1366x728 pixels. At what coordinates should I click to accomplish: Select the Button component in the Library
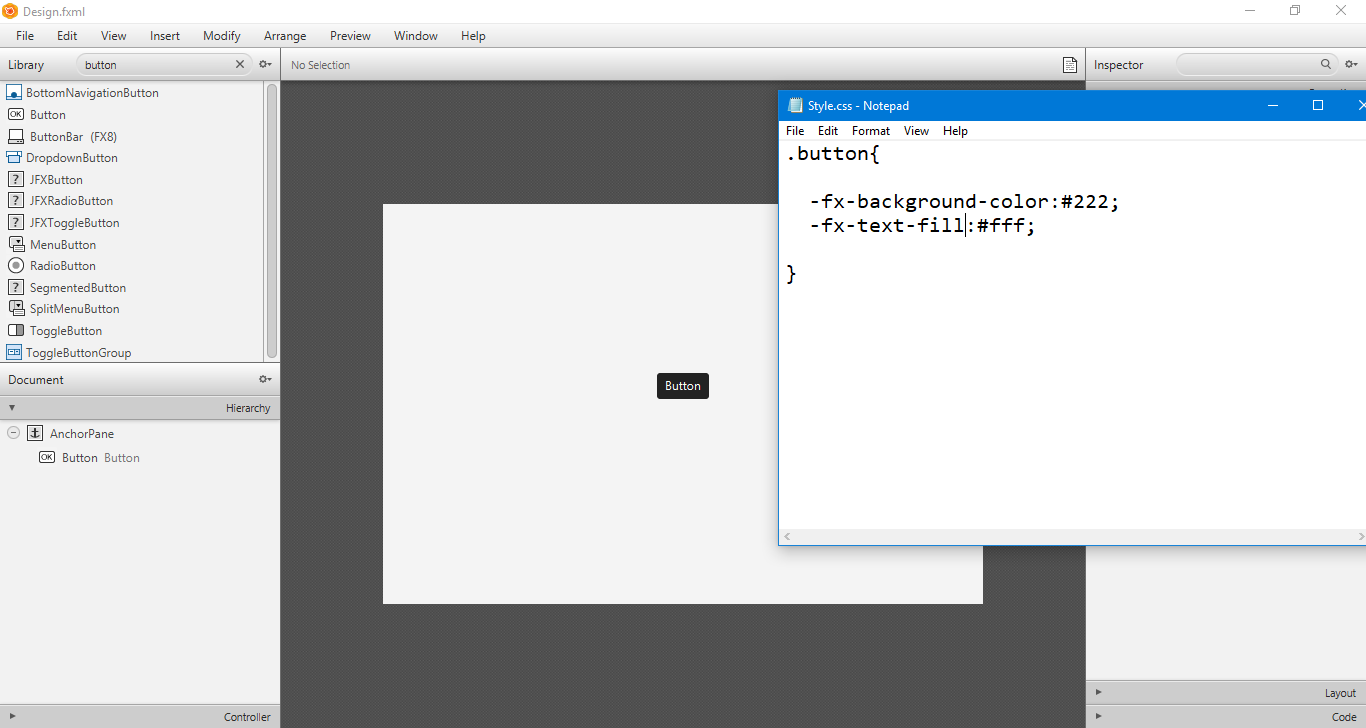[x=45, y=114]
